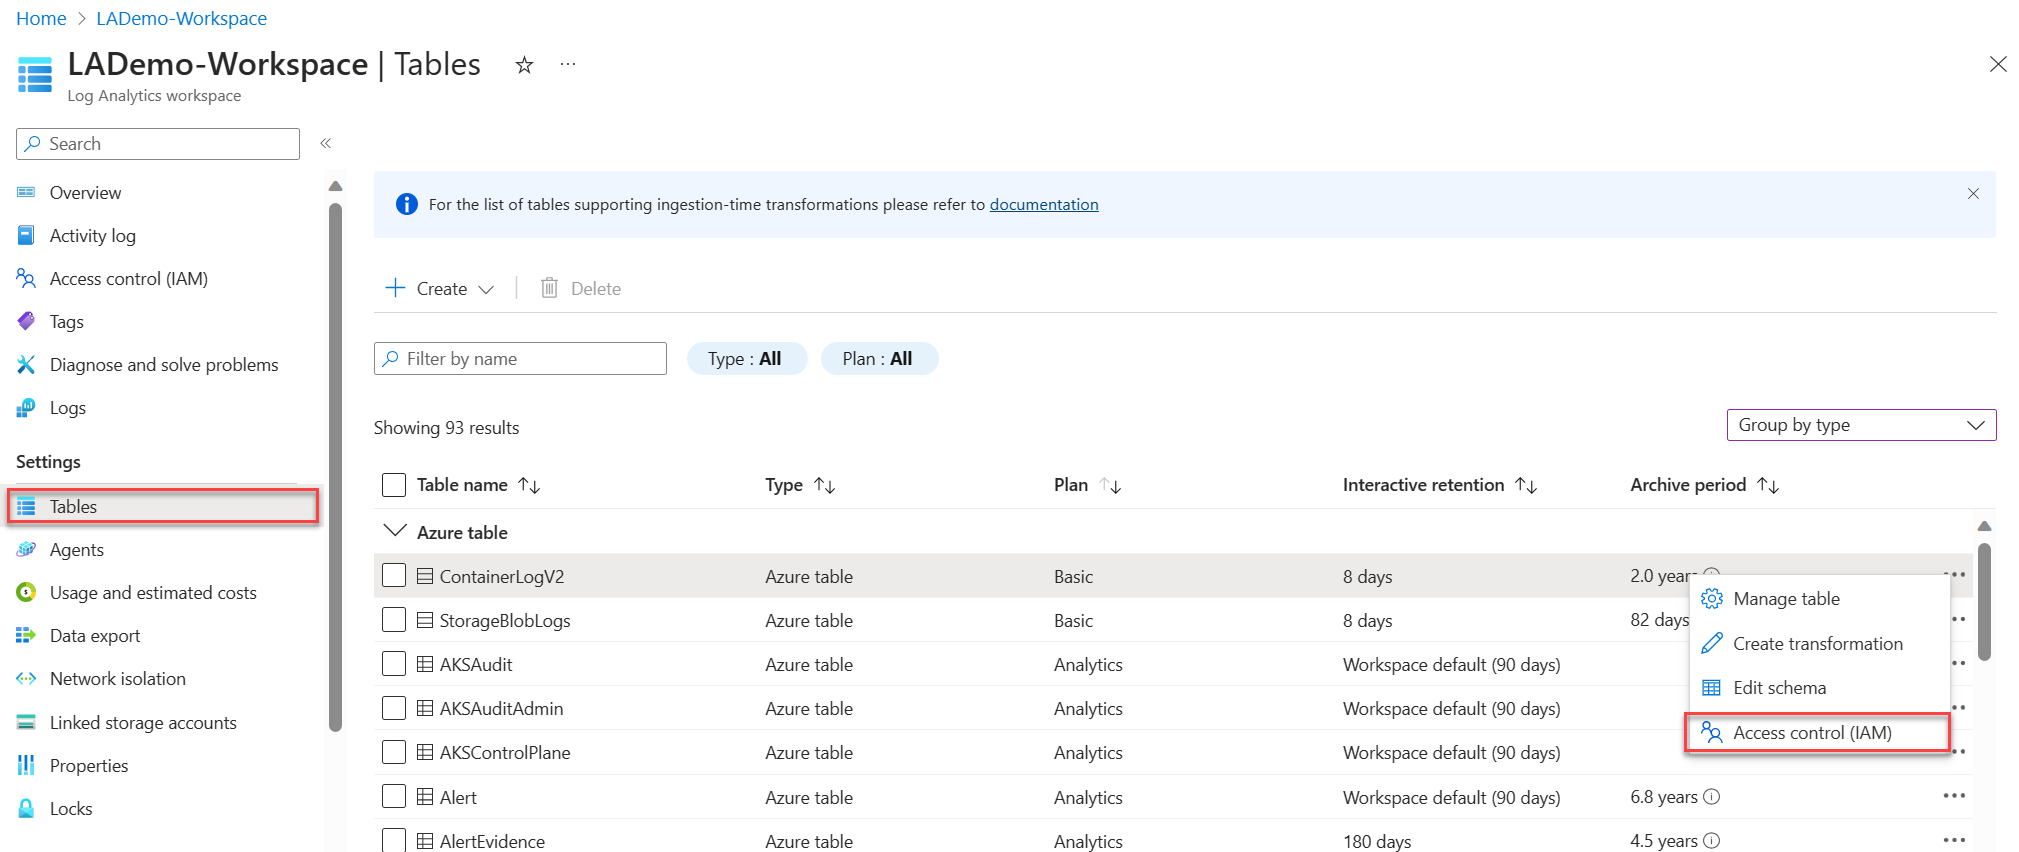The image size is (2019, 852).
Task: Select the StorageBlobLogs checkbox
Action: (x=394, y=620)
